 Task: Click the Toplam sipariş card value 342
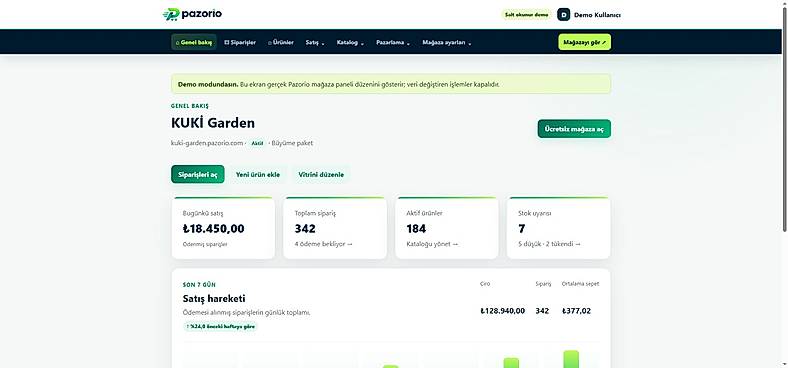tap(305, 229)
